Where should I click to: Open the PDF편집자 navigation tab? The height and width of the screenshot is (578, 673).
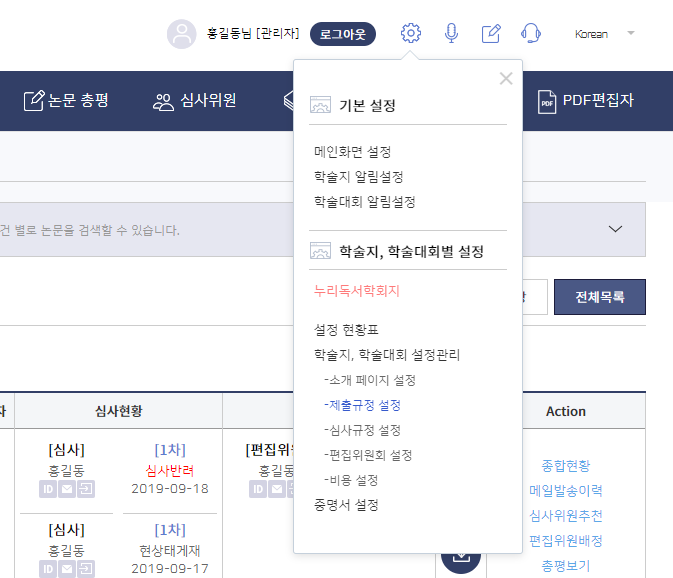[586, 100]
